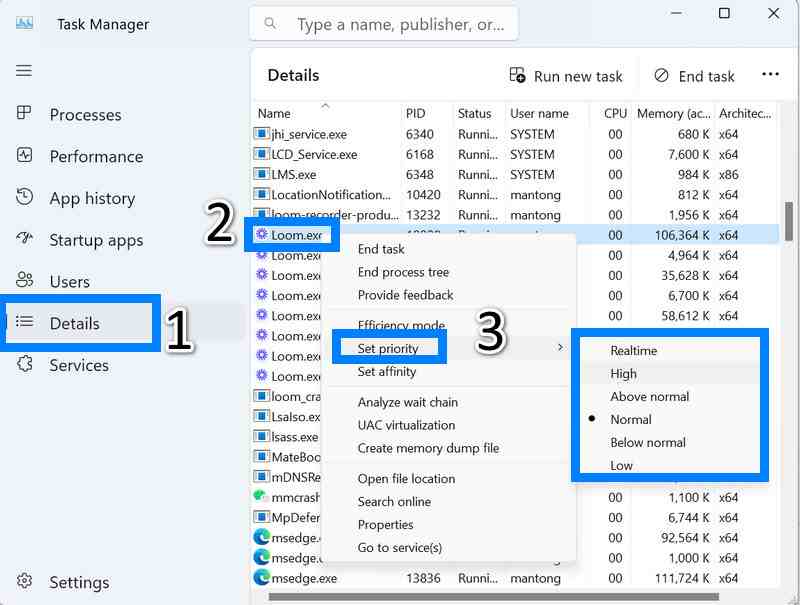Image resolution: width=800 pixels, height=605 pixels.
Task: Choose End process tree from context menu
Action: (x=403, y=272)
